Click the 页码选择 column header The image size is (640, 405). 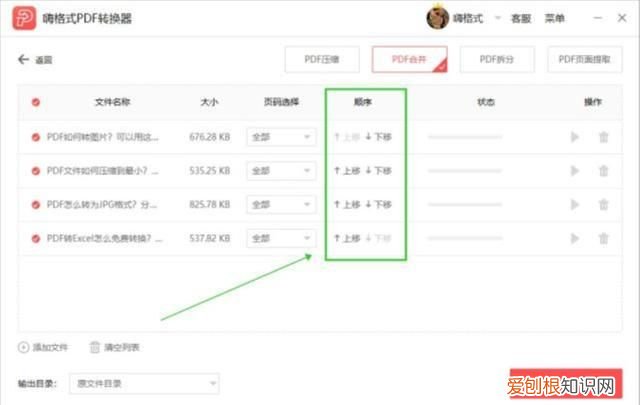[281, 102]
